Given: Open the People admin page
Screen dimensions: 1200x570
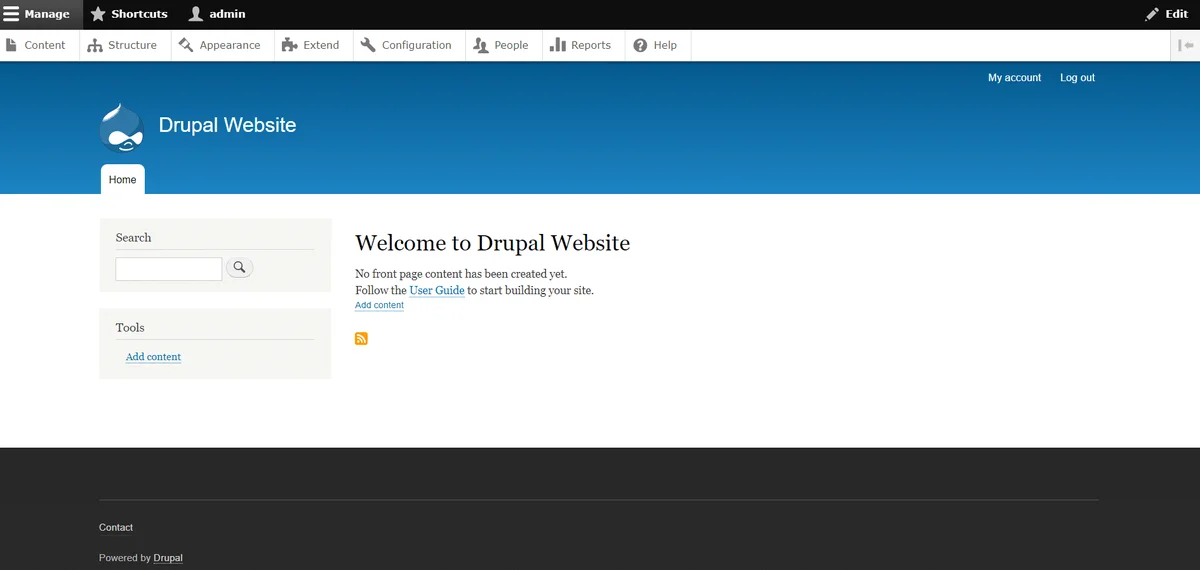Looking at the screenshot, I should point(501,45).
